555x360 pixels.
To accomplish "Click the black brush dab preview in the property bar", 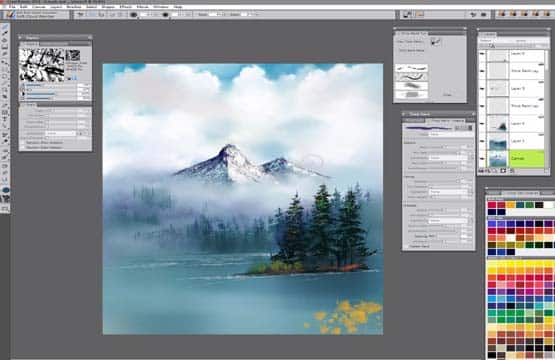I will (x=133, y=15).
